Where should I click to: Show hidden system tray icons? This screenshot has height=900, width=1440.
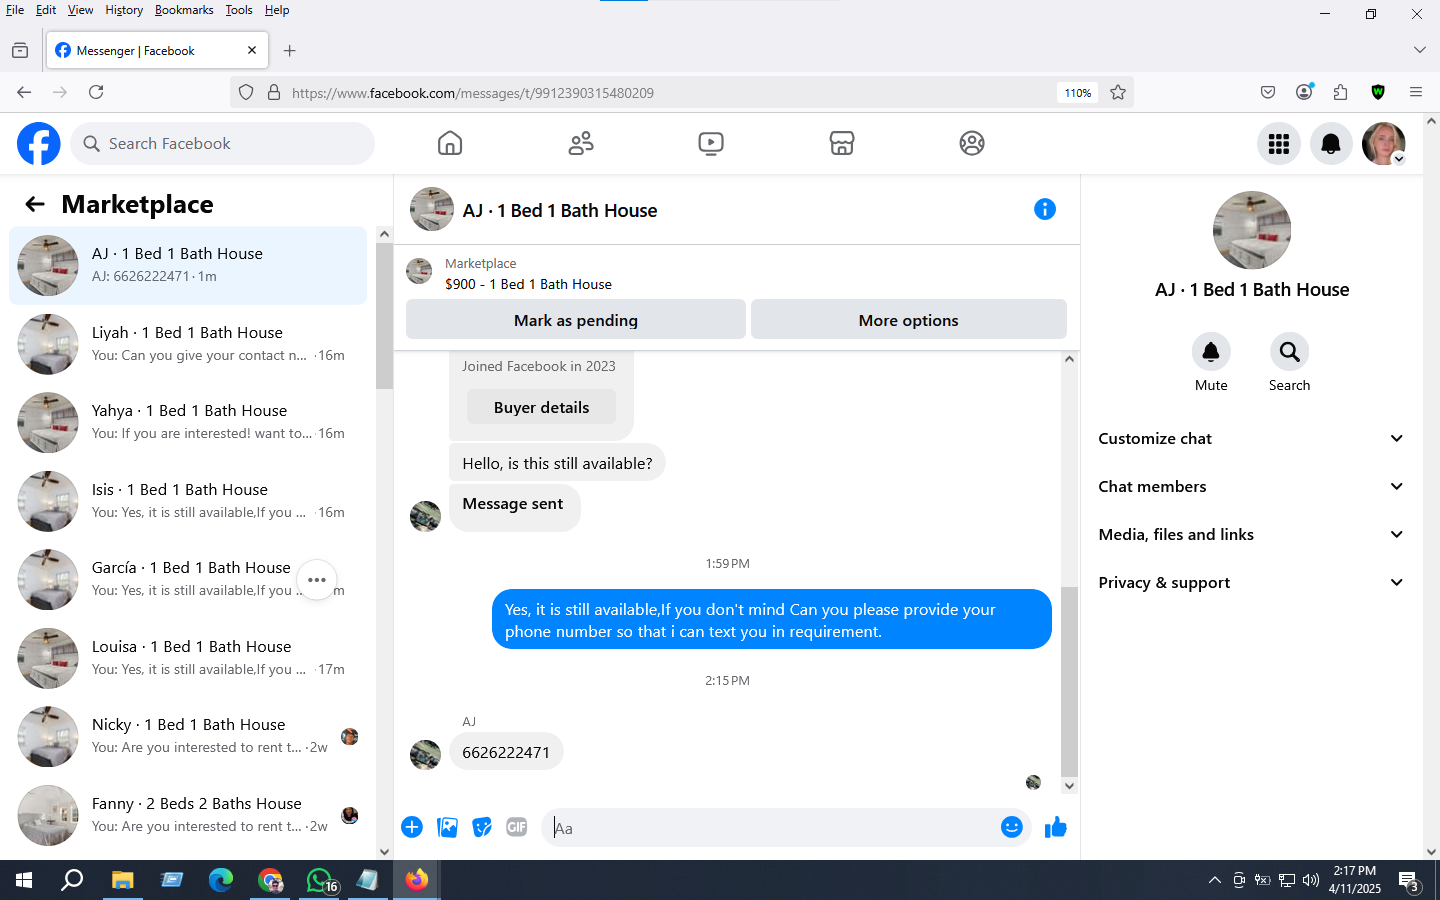1214,880
